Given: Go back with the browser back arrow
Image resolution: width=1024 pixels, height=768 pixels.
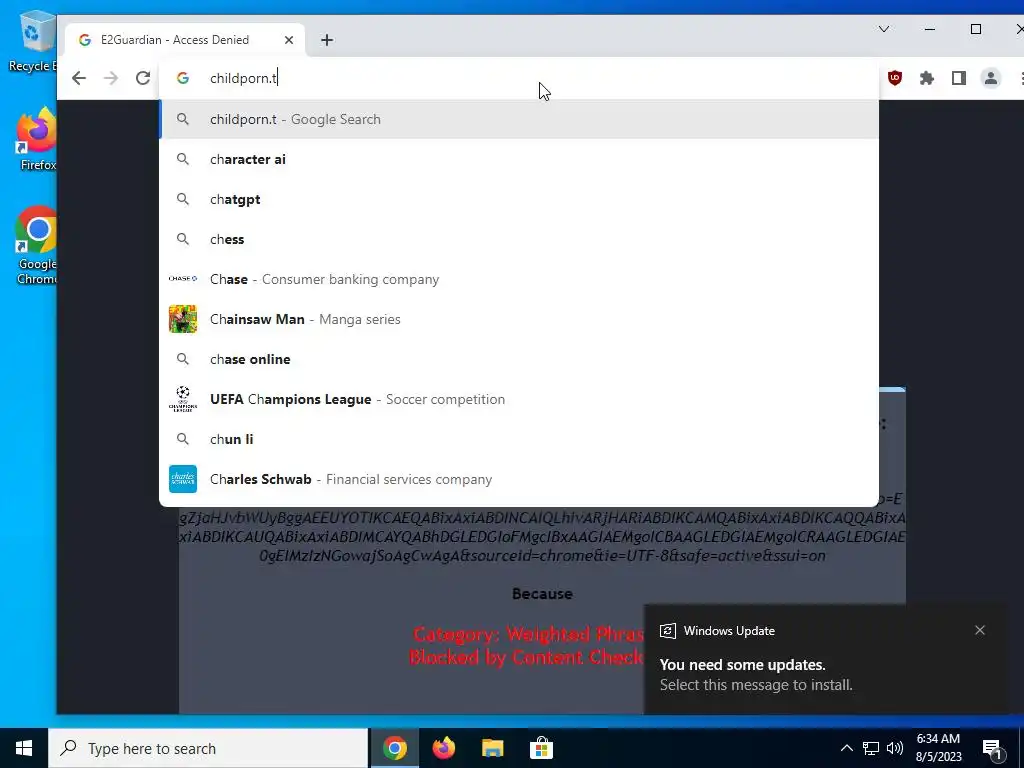Looking at the screenshot, I should click(x=79, y=78).
